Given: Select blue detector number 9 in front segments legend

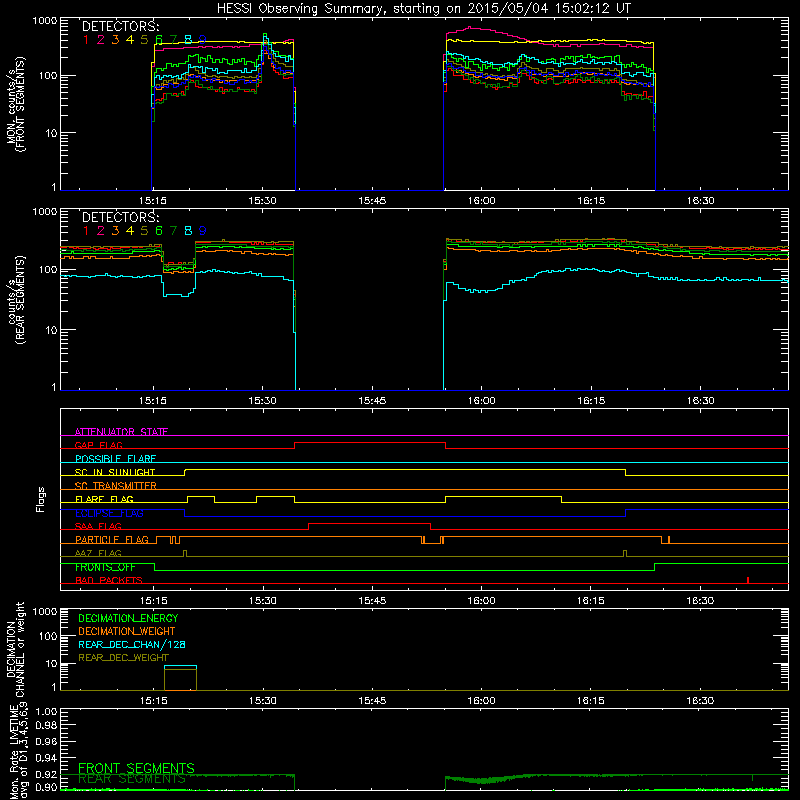Looking at the screenshot, I should point(203,40).
